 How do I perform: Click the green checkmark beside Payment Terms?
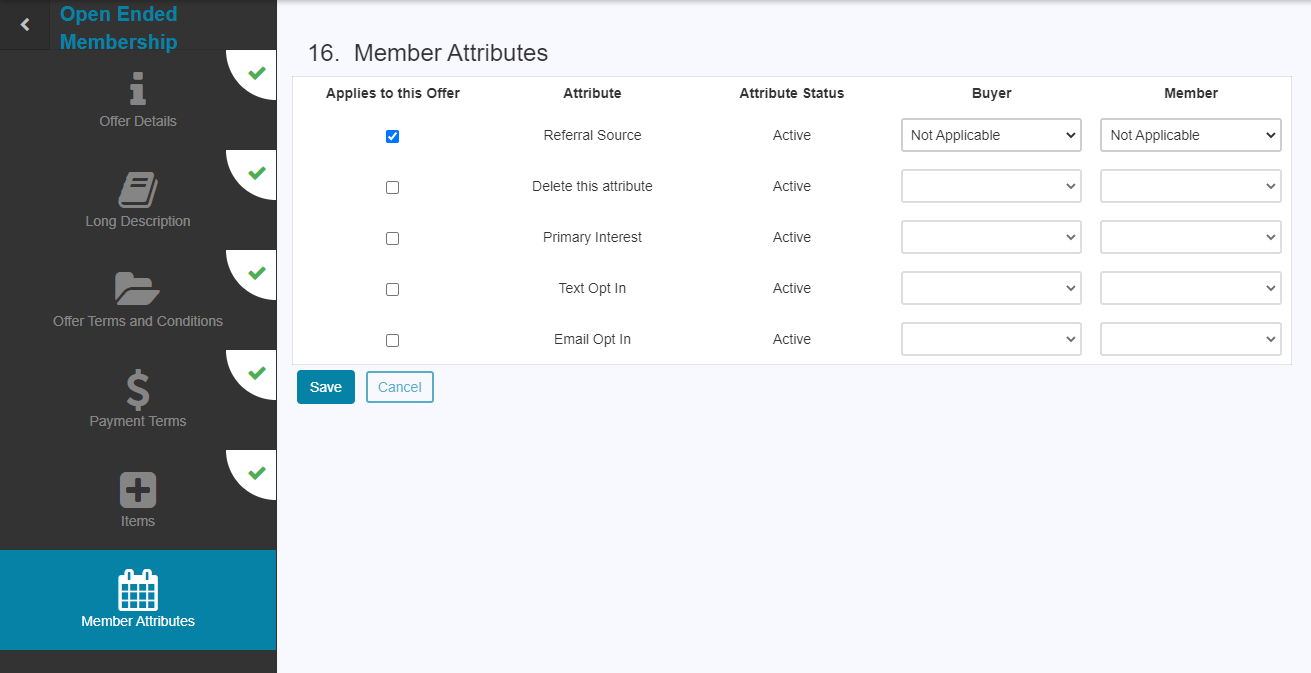[257, 373]
